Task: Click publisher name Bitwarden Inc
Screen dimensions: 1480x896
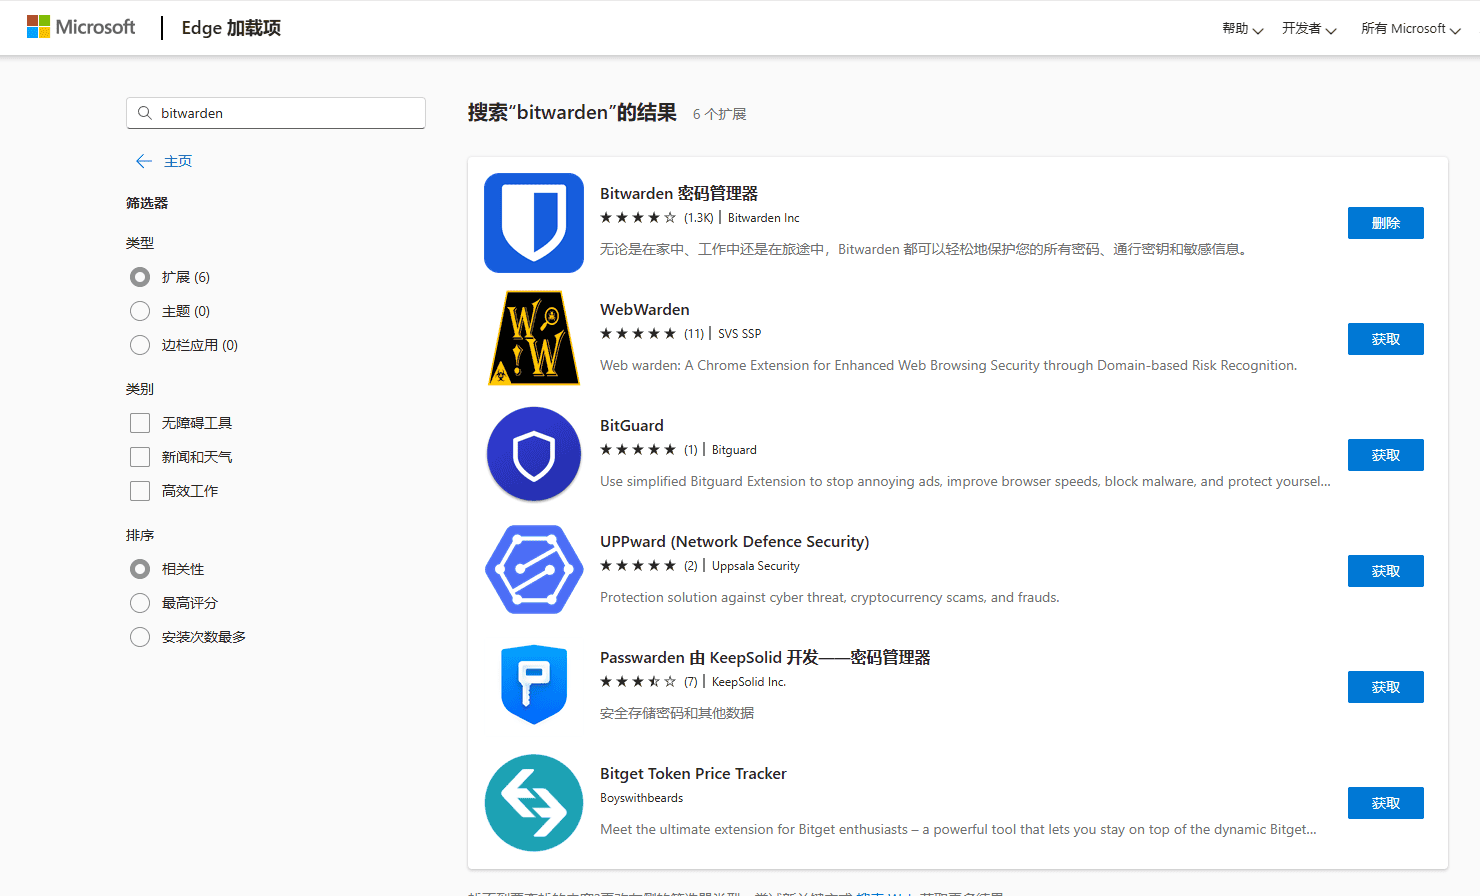Action: (764, 218)
